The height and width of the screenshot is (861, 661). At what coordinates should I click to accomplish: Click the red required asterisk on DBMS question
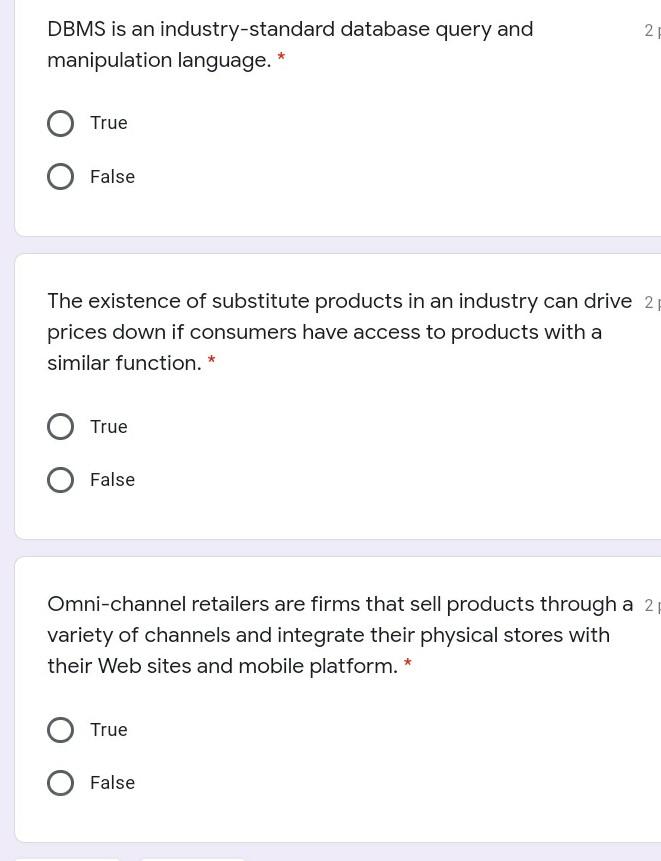[x=281, y=58]
